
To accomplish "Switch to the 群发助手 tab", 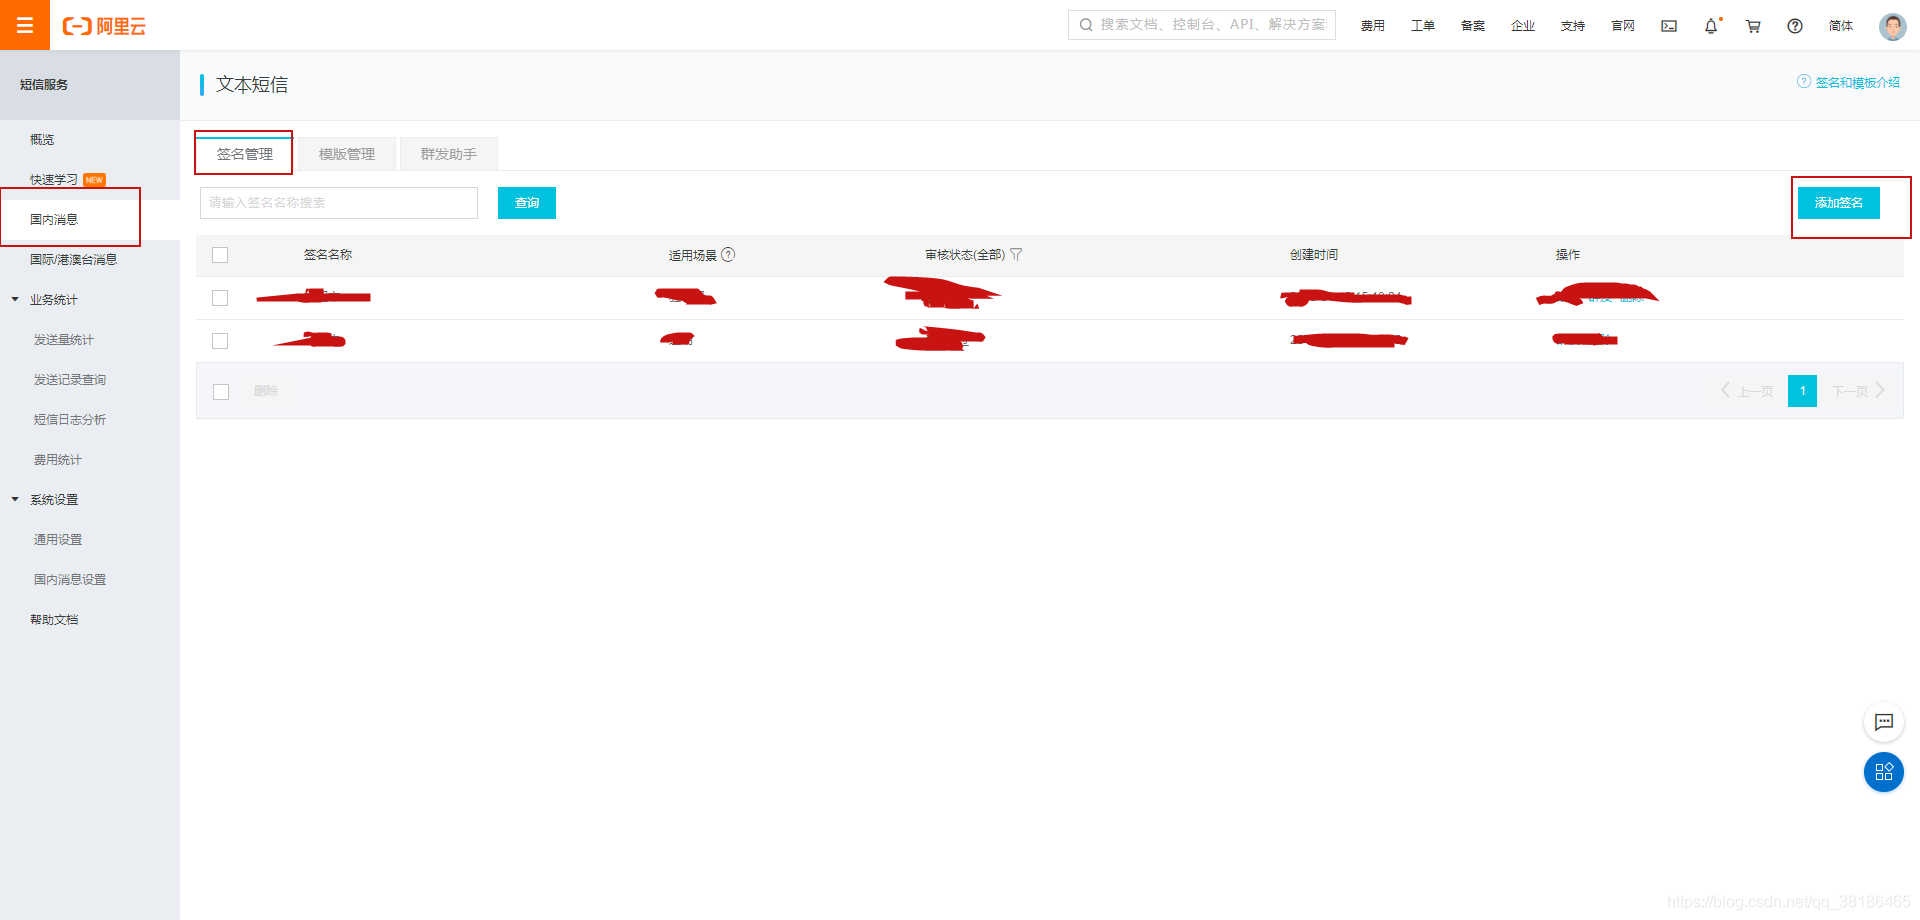I will [x=448, y=153].
